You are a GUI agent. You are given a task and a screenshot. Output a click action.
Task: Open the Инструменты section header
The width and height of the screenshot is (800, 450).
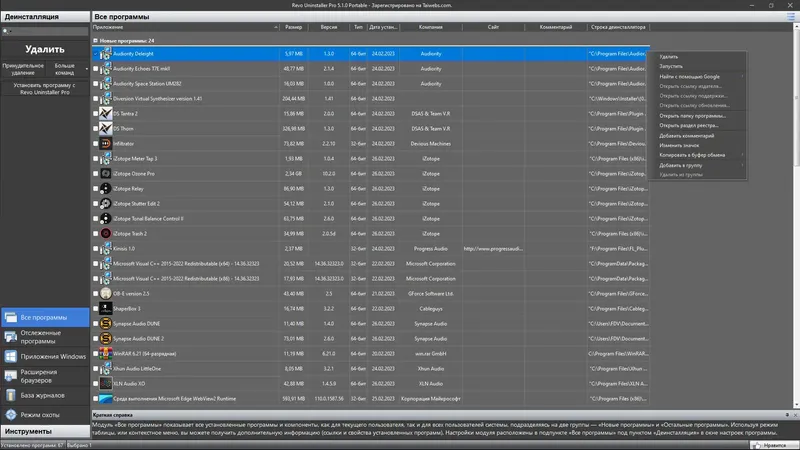click(x=45, y=432)
